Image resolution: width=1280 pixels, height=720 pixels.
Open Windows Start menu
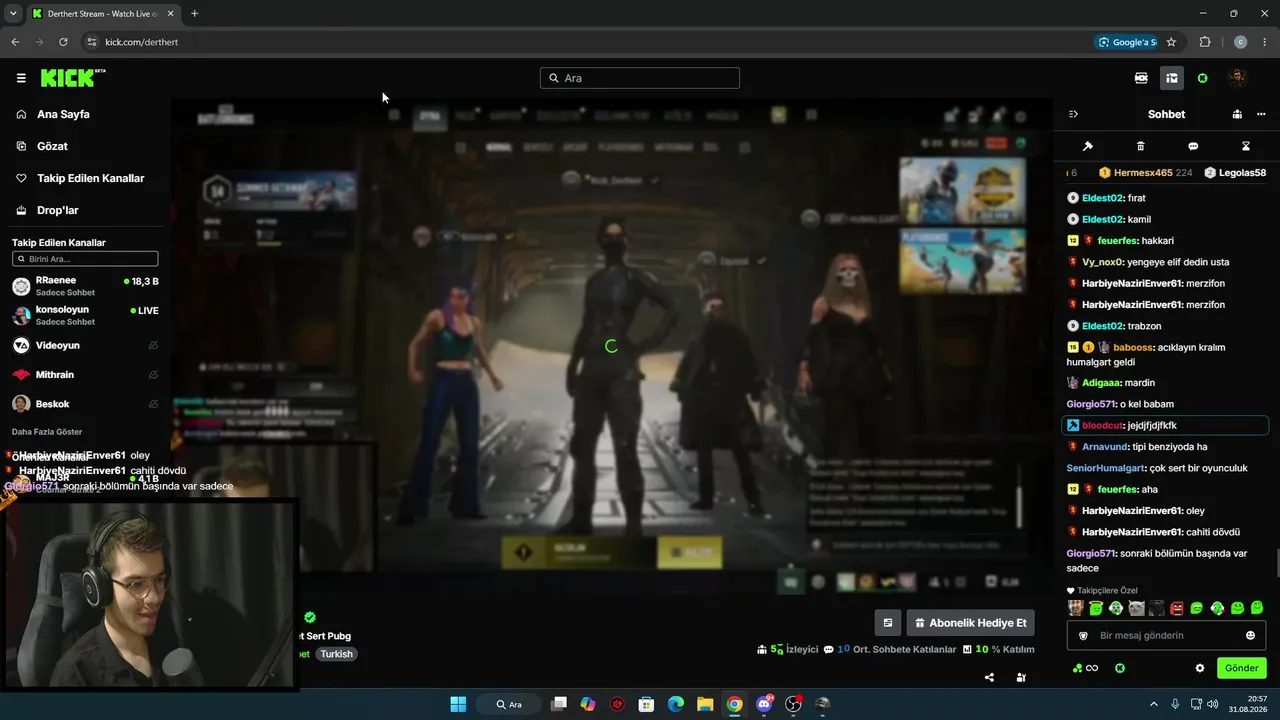(x=458, y=704)
